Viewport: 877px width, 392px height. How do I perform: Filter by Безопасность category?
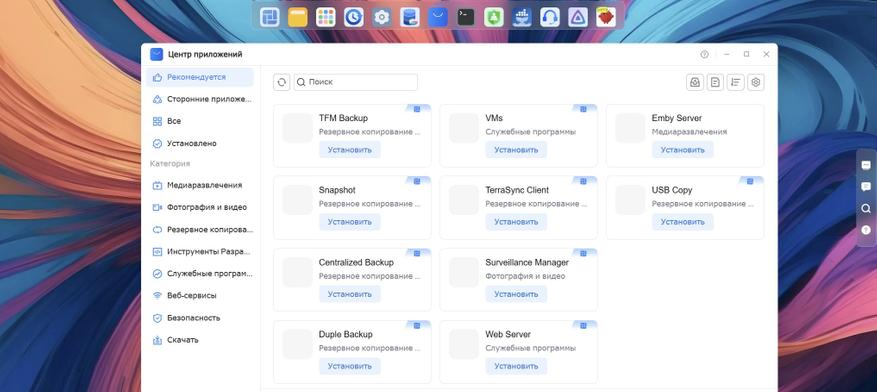tap(200, 318)
